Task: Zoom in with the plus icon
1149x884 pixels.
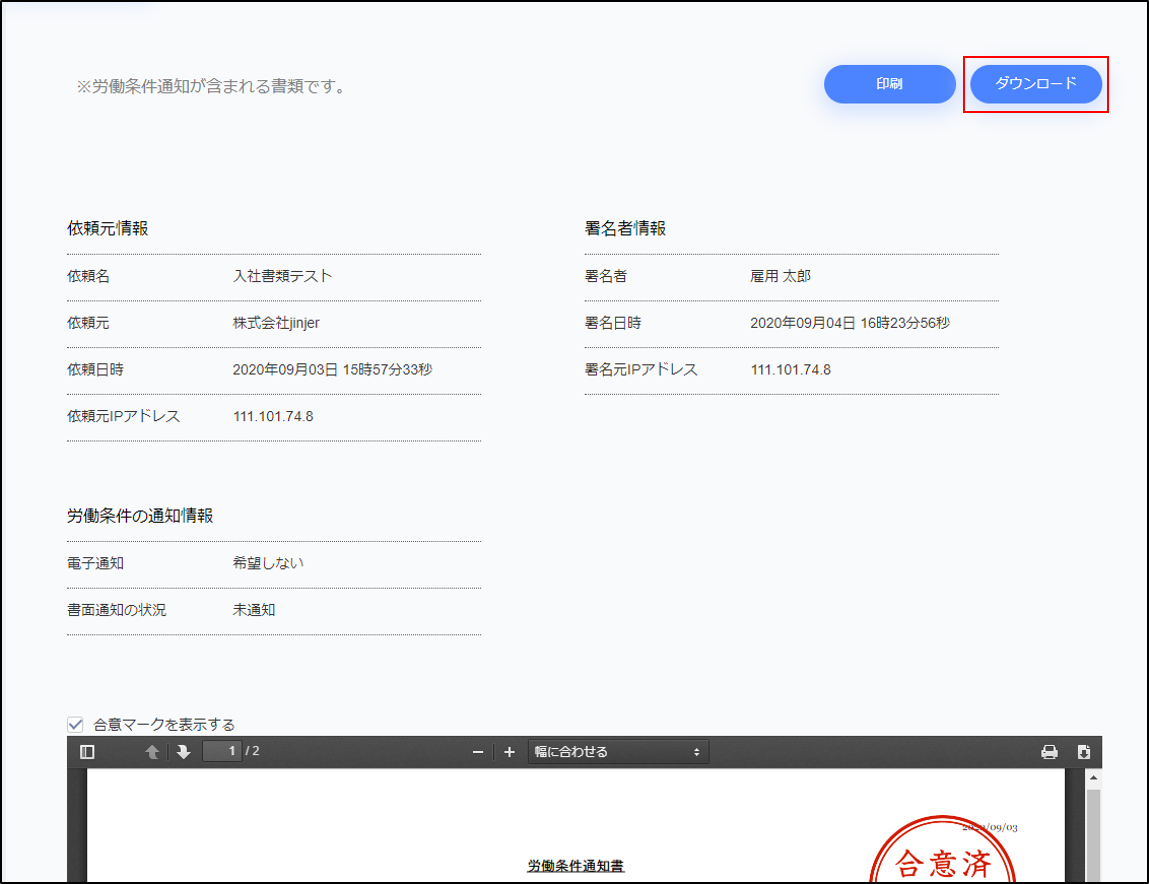Action: coord(509,752)
